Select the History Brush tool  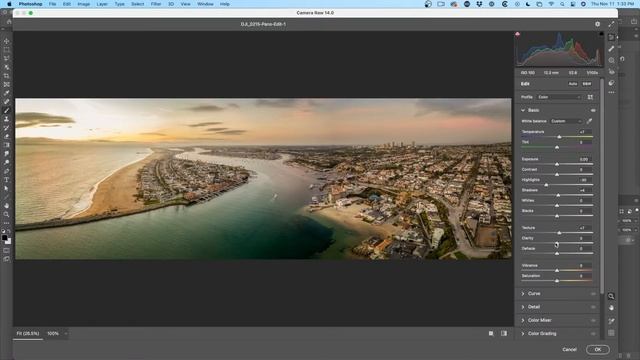(7, 128)
